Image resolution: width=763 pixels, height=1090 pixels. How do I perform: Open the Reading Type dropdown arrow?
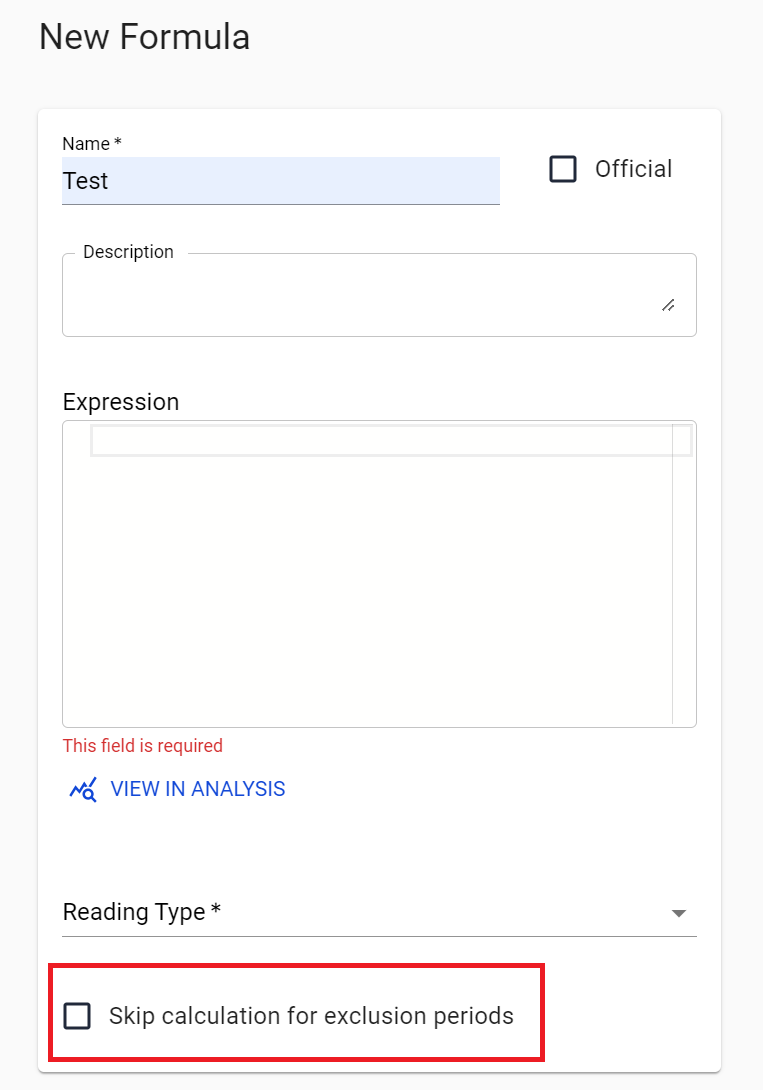click(x=679, y=913)
